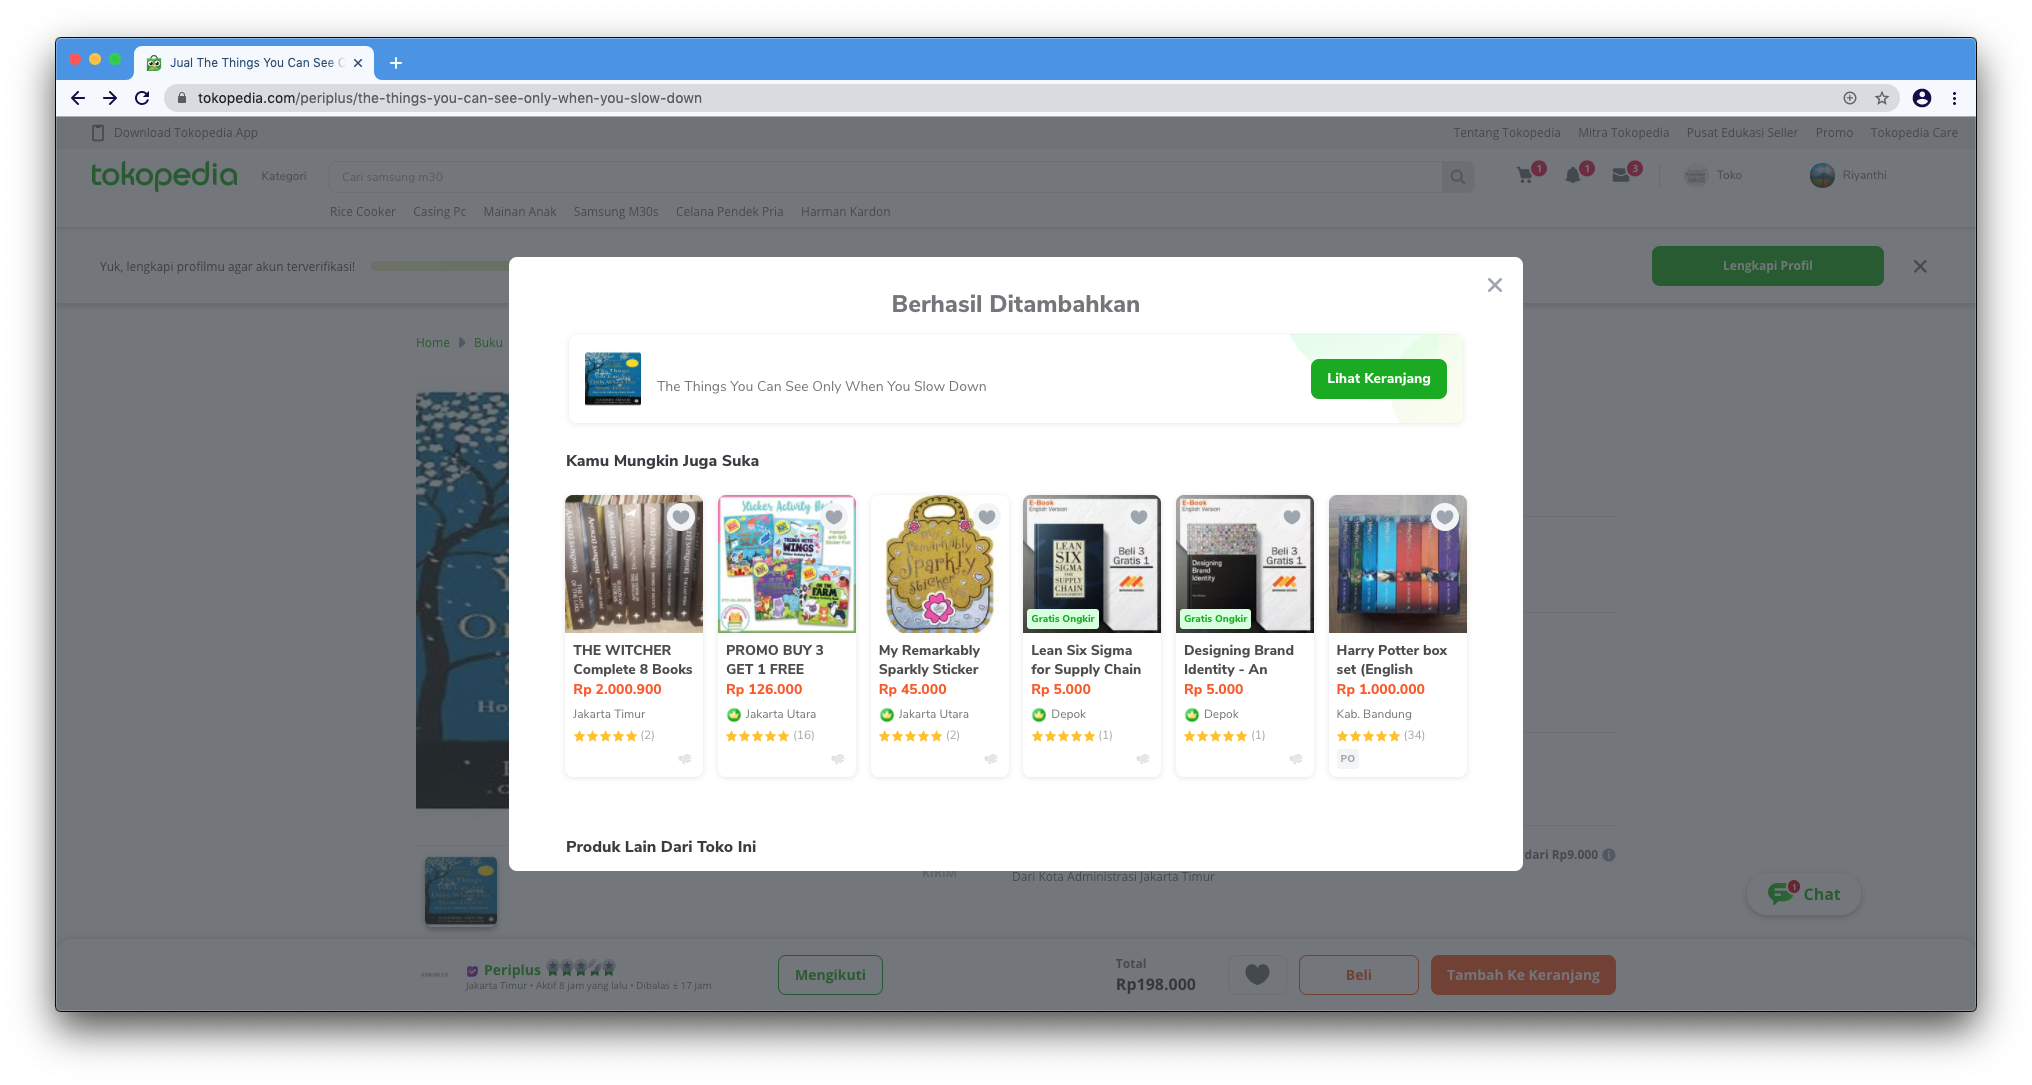Image resolution: width=2032 pixels, height=1085 pixels.
Task: Bookmark this page with the star icon
Action: pos(1882,98)
